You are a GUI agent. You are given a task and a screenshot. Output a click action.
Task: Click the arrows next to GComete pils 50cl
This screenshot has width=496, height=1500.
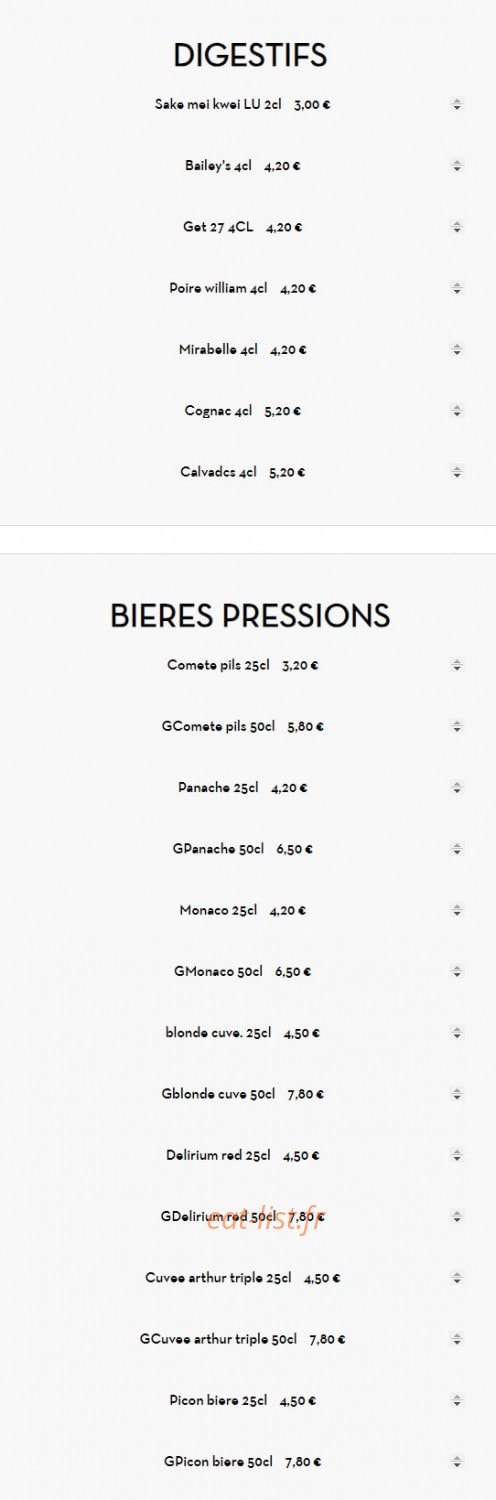[x=457, y=726]
